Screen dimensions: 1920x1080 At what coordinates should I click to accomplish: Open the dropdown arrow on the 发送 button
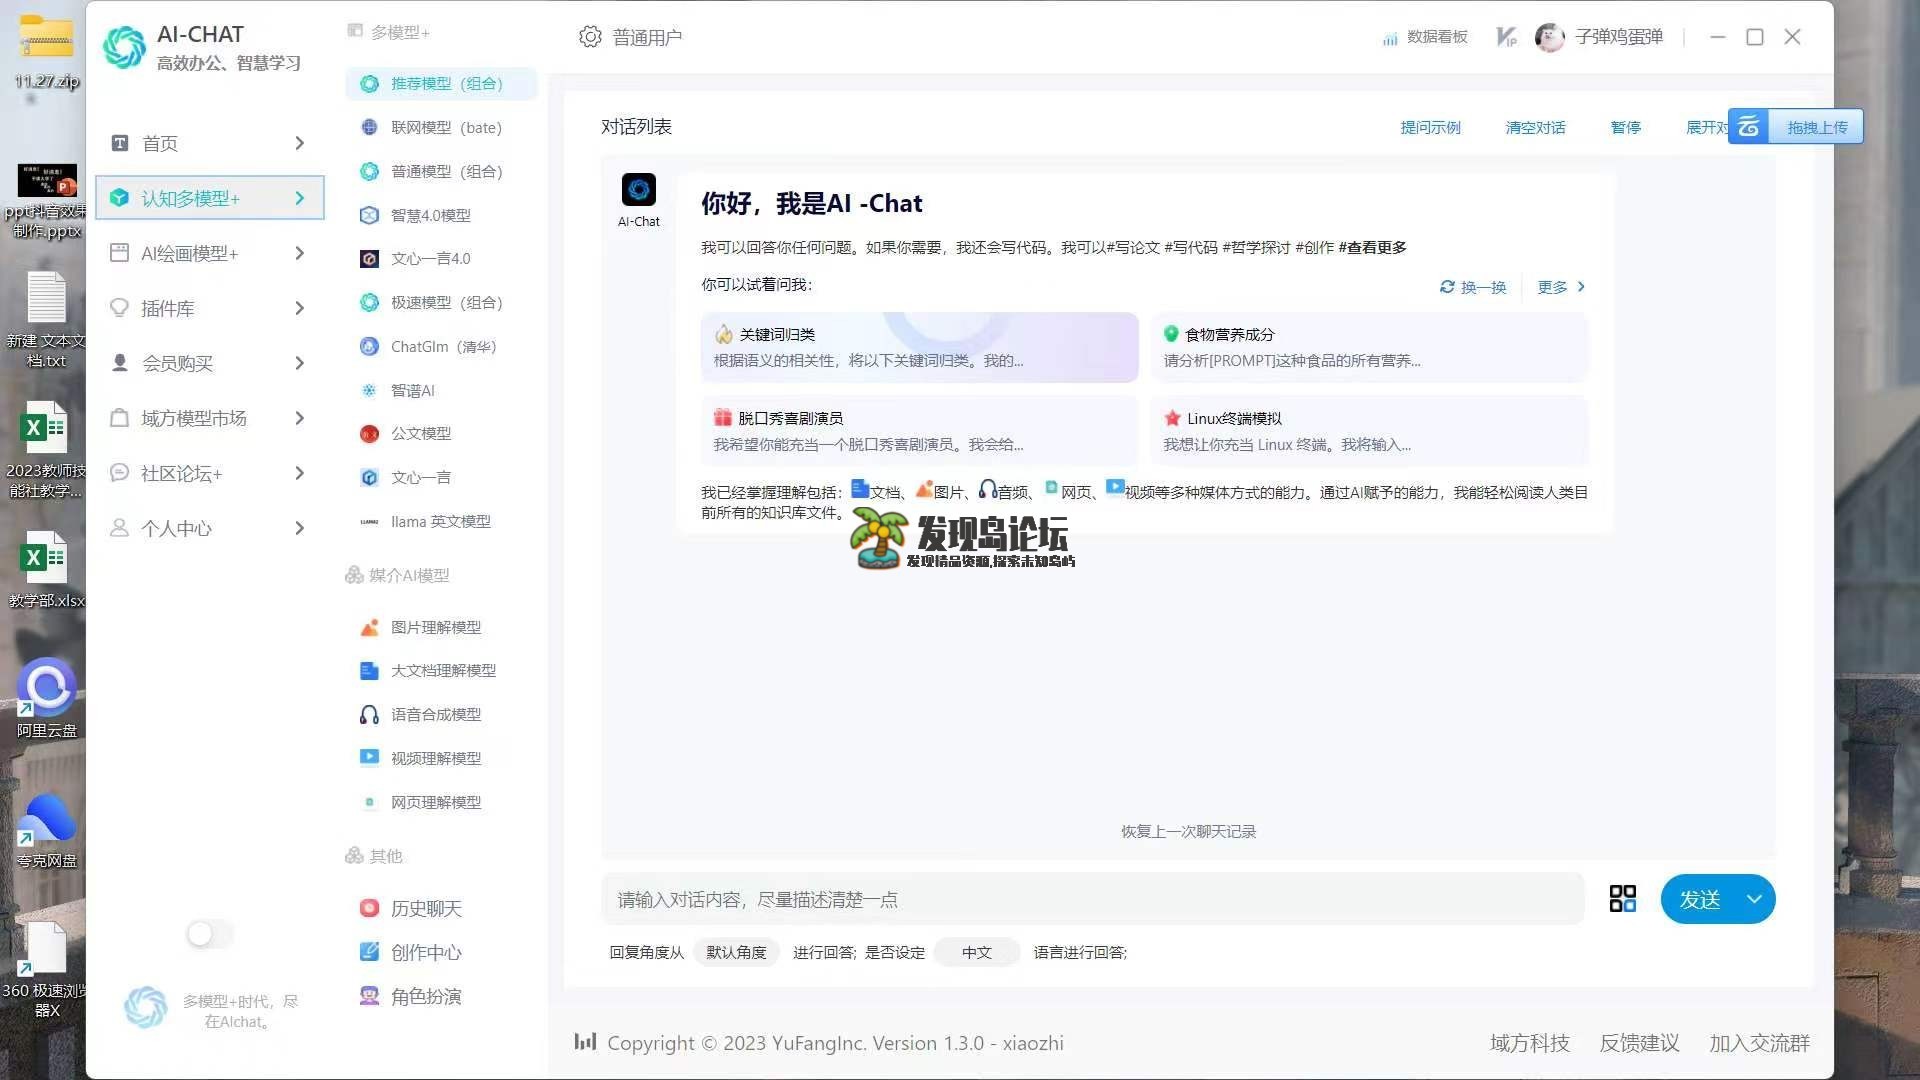coord(1754,899)
